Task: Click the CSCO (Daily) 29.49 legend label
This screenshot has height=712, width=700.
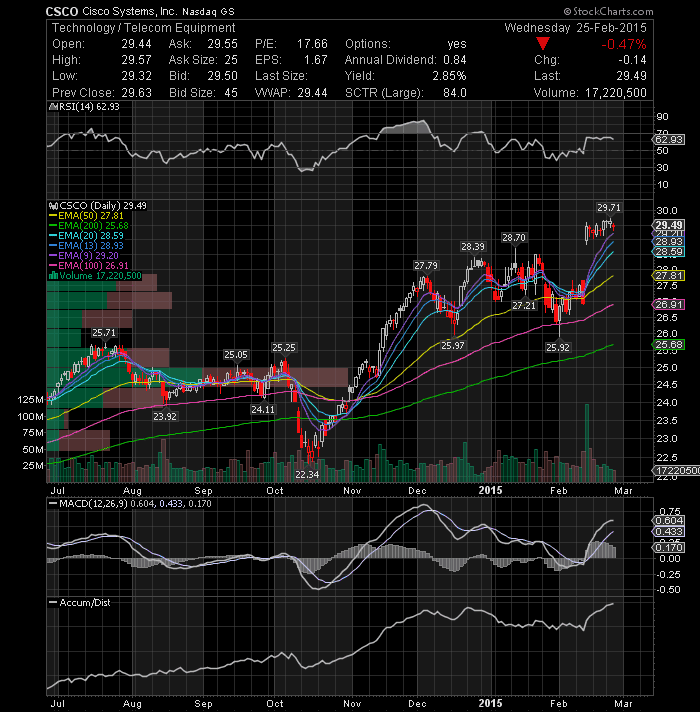Action: pyautogui.click(x=98, y=206)
